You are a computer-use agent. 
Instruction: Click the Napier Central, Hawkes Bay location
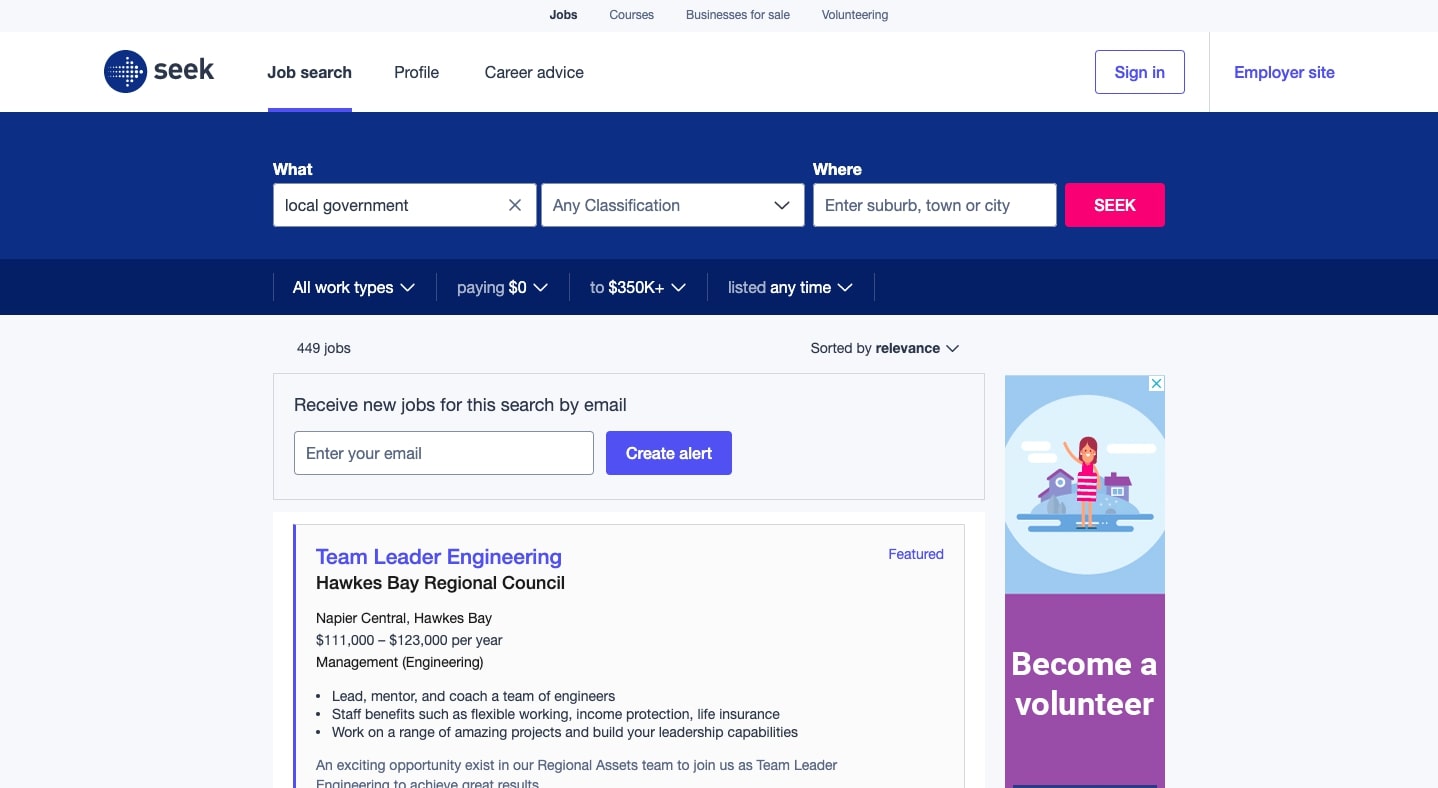pyautogui.click(x=404, y=618)
